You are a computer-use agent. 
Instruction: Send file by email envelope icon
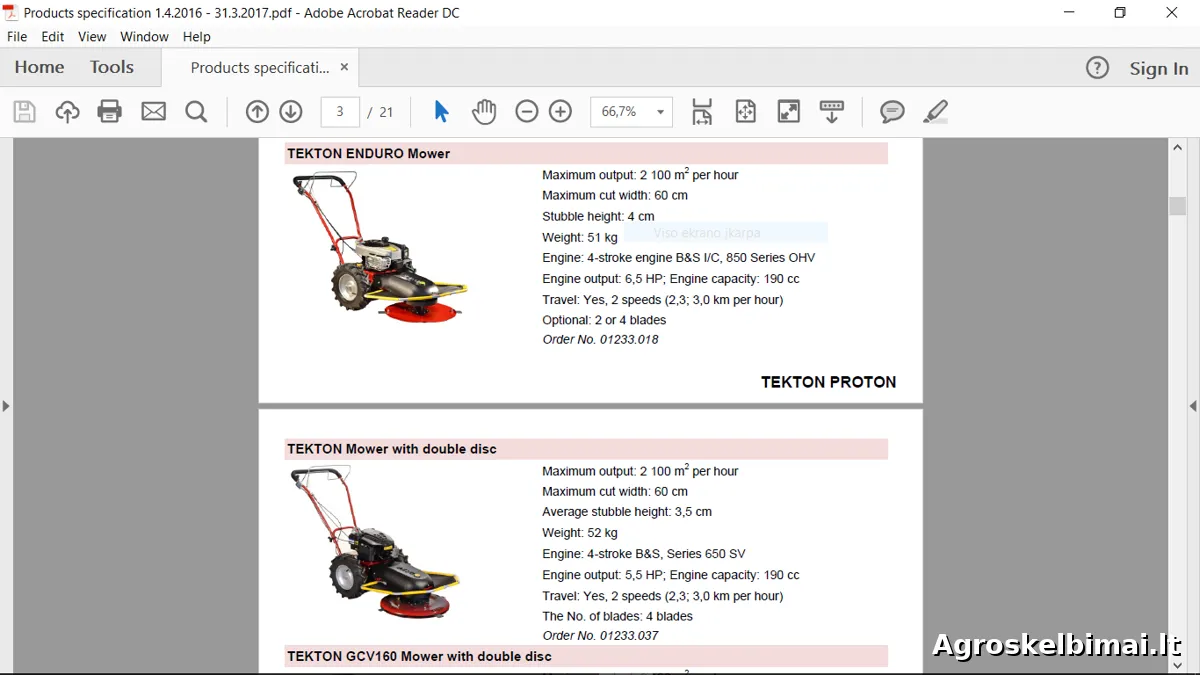[153, 111]
